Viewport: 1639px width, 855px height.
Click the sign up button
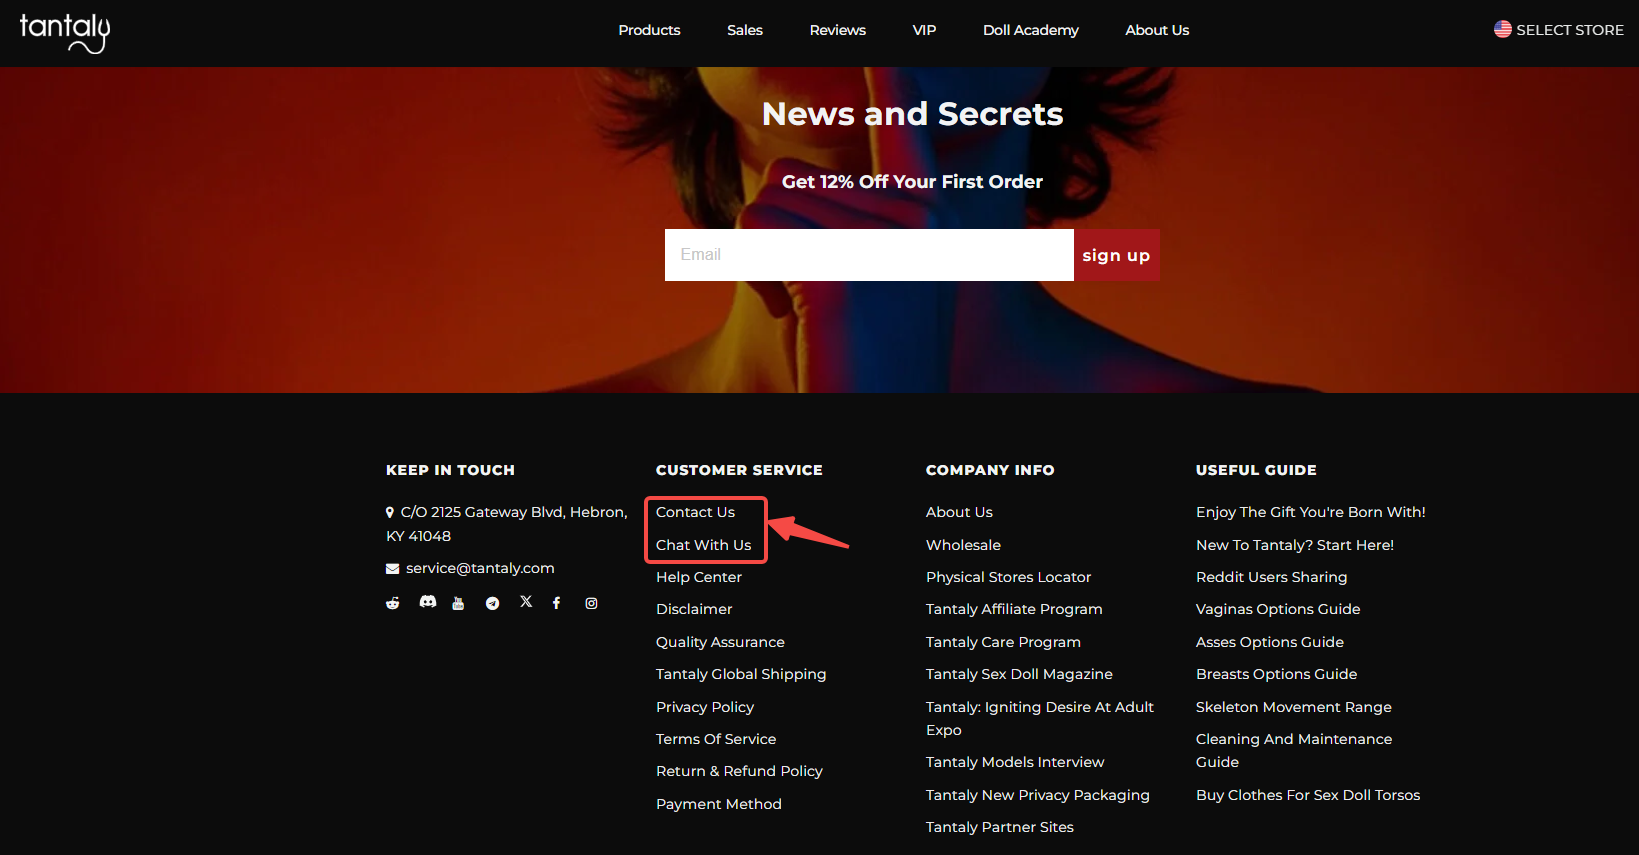(x=1116, y=255)
